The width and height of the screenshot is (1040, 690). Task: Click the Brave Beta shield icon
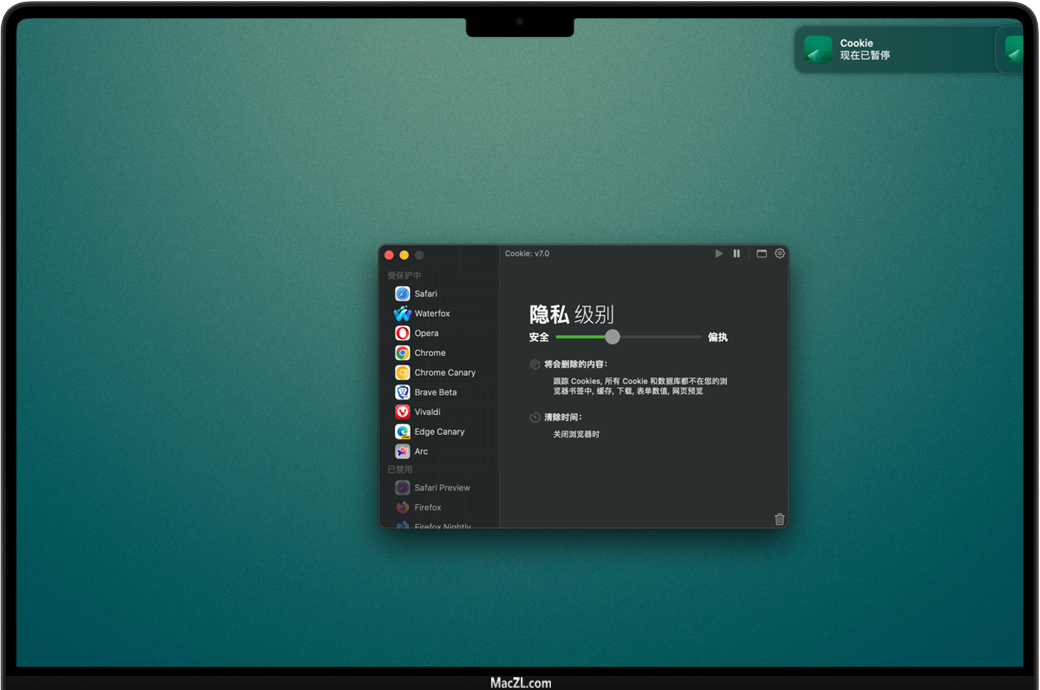pos(402,392)
